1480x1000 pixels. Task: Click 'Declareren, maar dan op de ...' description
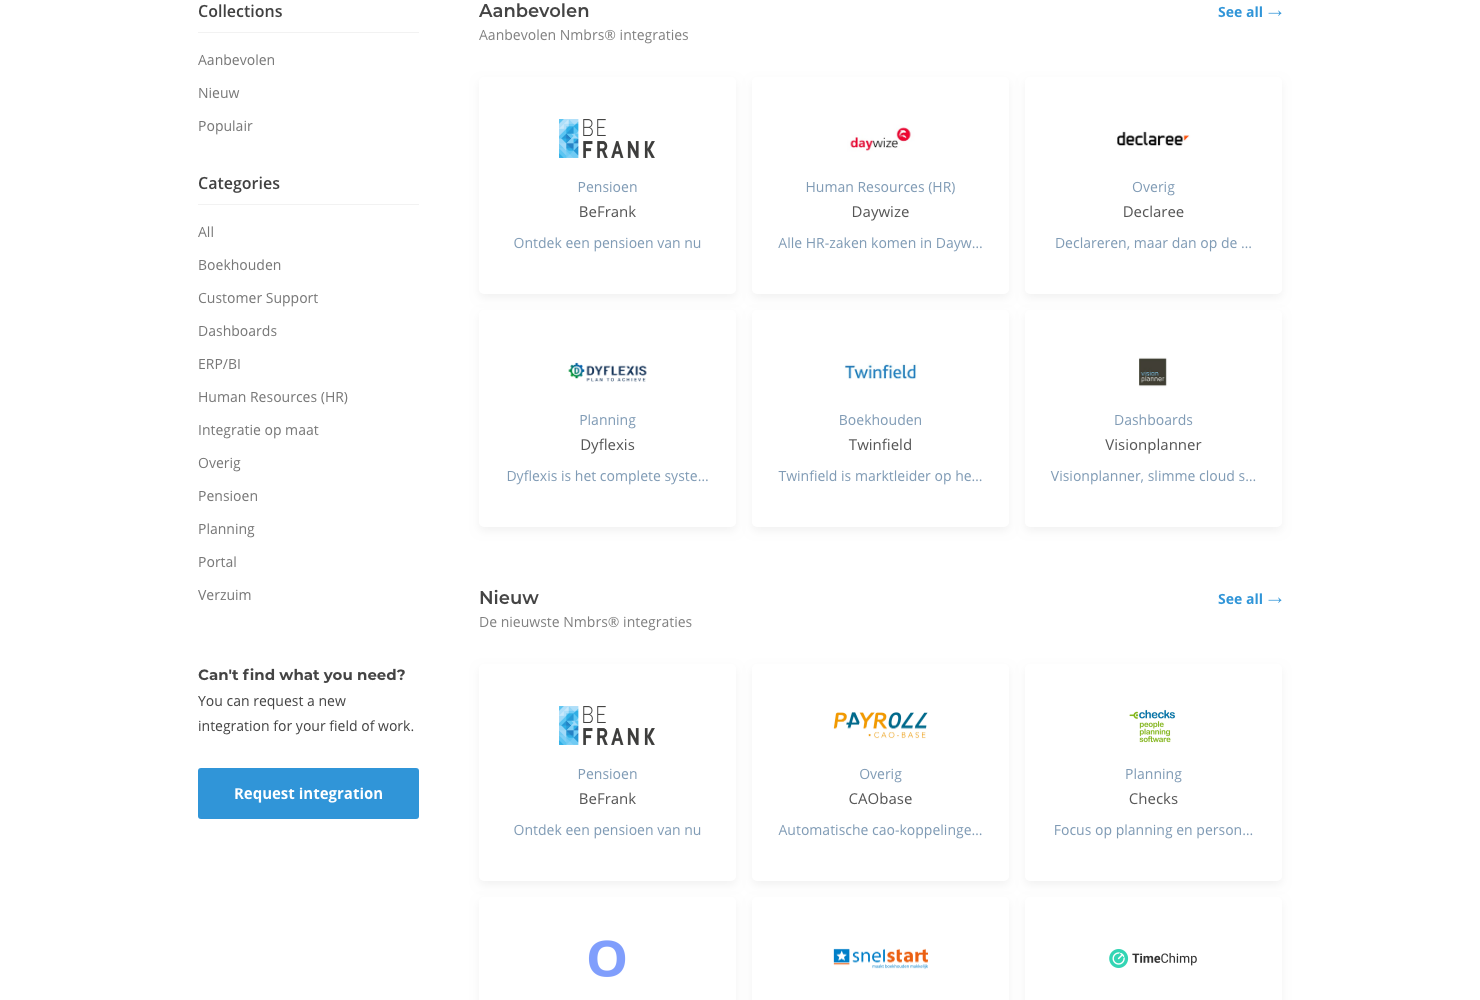1153,243
